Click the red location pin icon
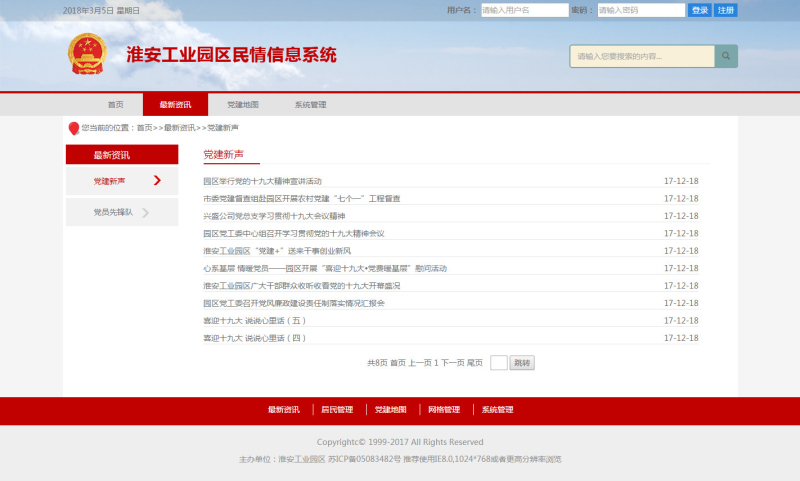 click(73, 128)
